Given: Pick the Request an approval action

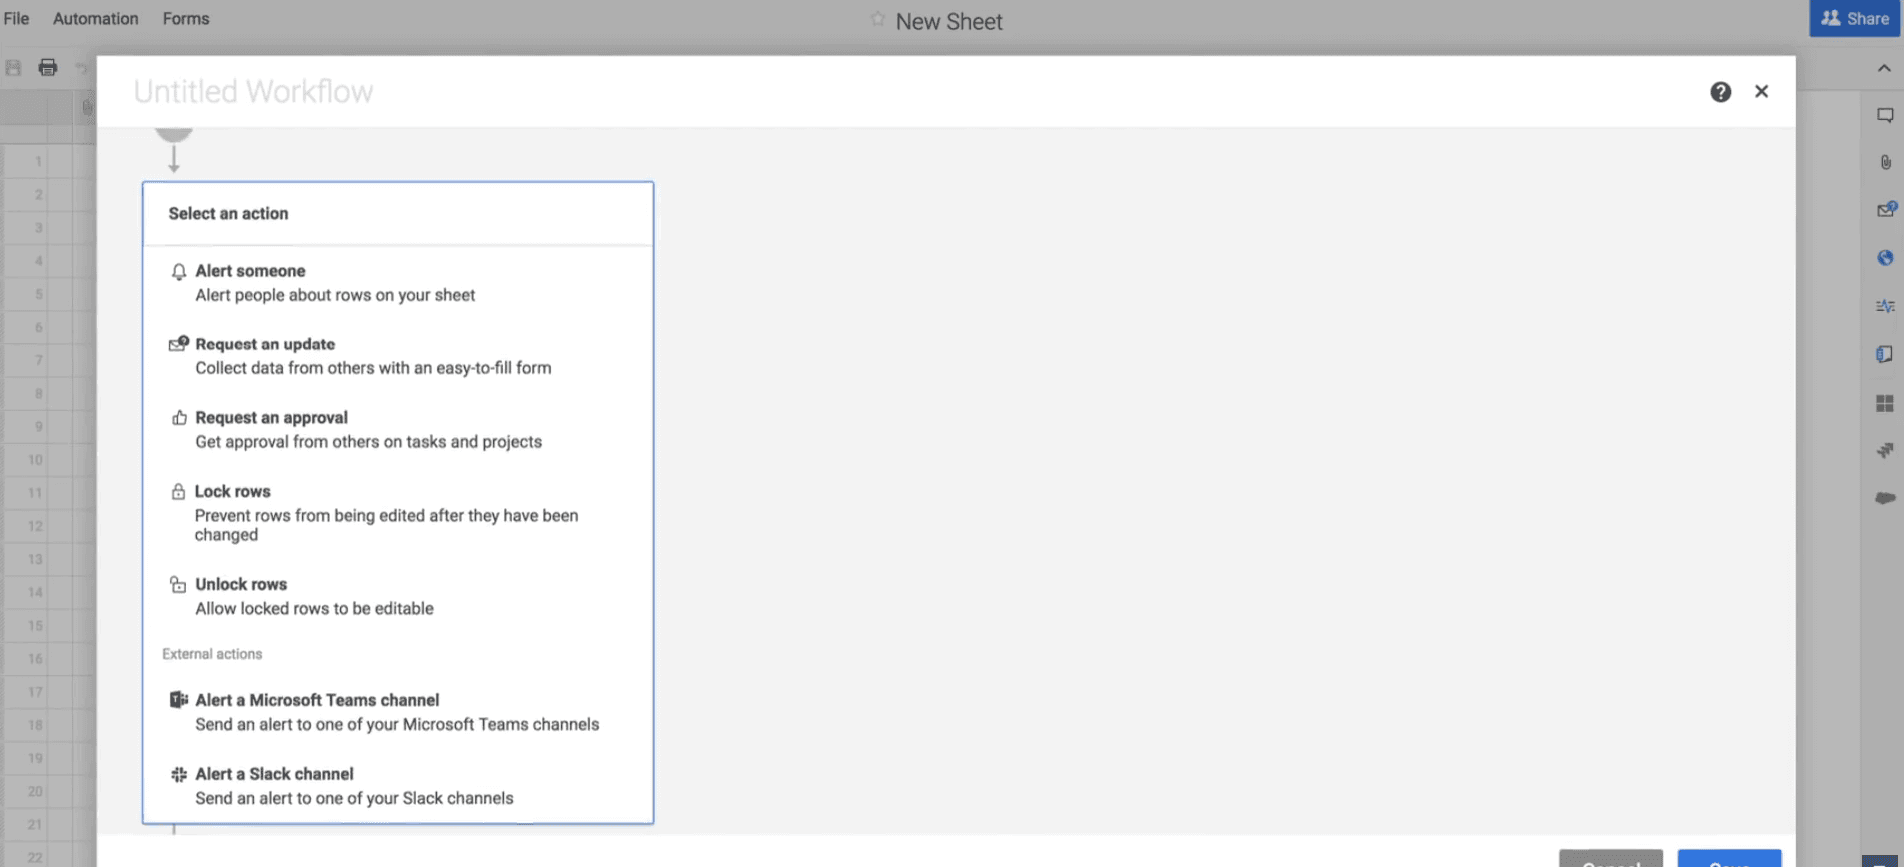Looking at the screenshot, I should [x=398, y=430].
